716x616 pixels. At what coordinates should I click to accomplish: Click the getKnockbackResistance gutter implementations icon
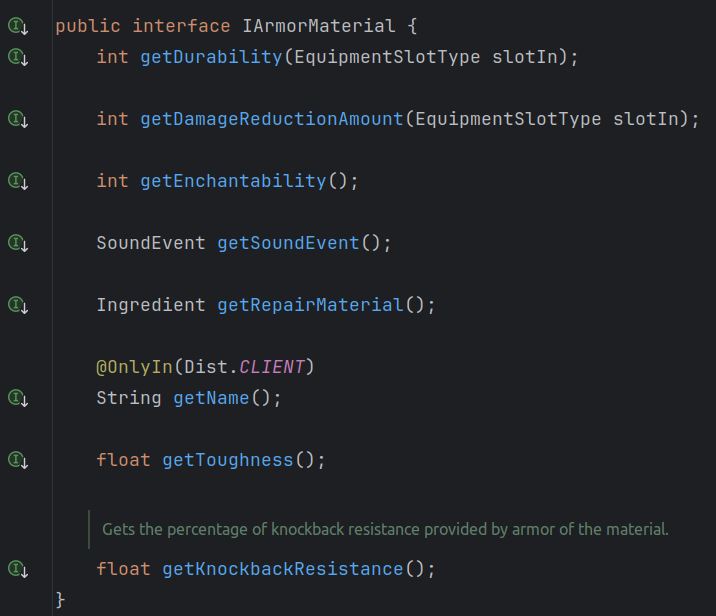[x=18, y=569]
